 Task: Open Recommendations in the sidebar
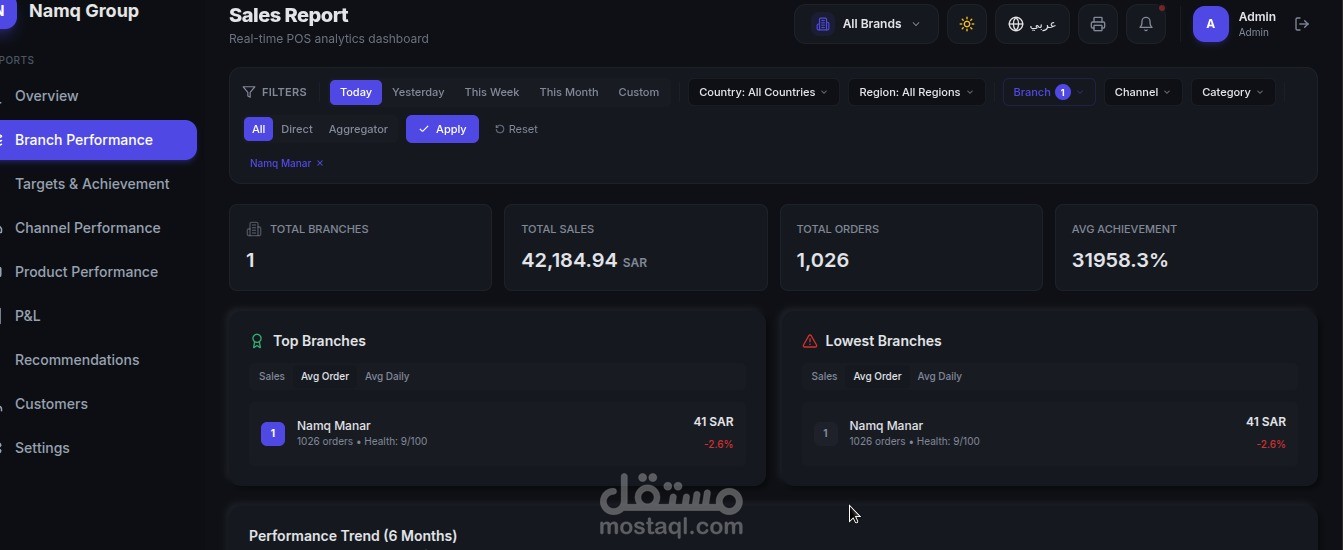[98, 360]
